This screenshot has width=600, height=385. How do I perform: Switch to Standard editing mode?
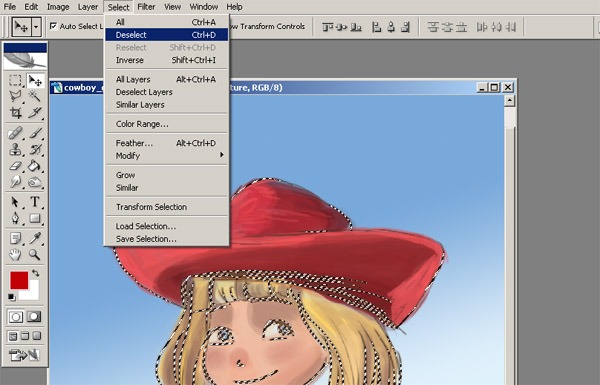pyautogui.click(x=16, y=316)
